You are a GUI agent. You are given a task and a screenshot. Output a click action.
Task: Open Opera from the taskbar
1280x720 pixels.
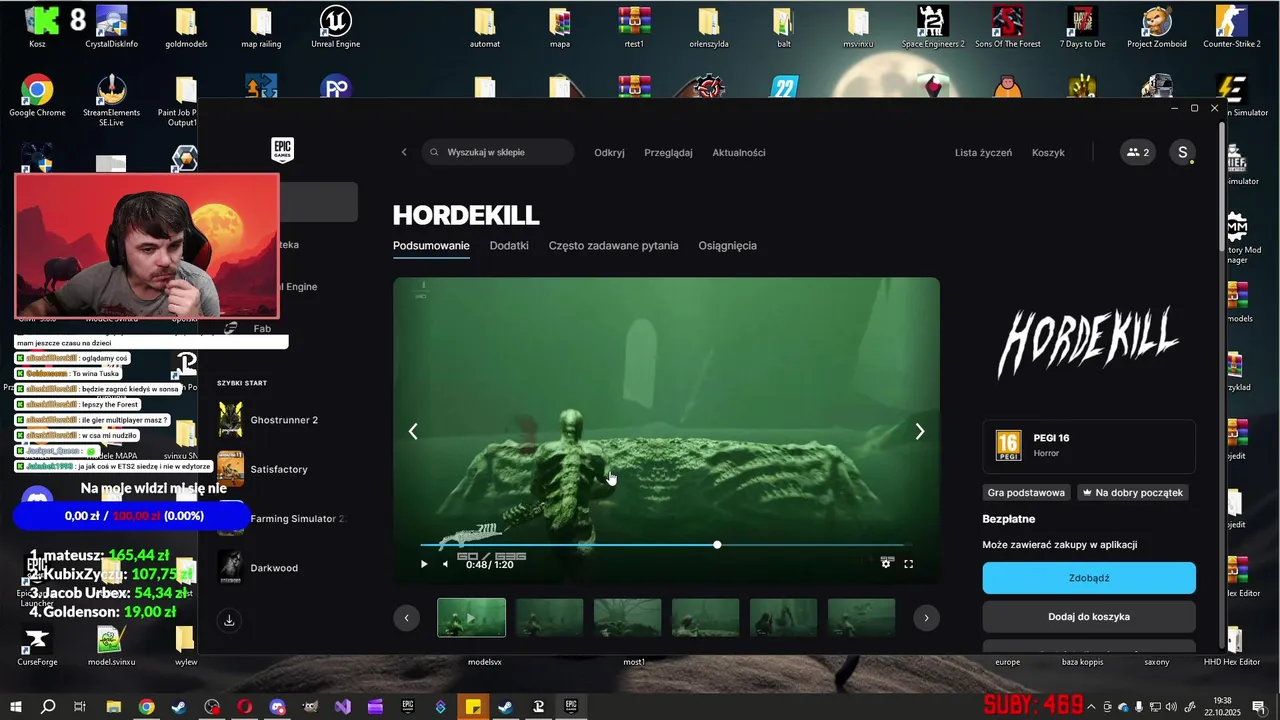pyautogui.click(x=244, y=707)
